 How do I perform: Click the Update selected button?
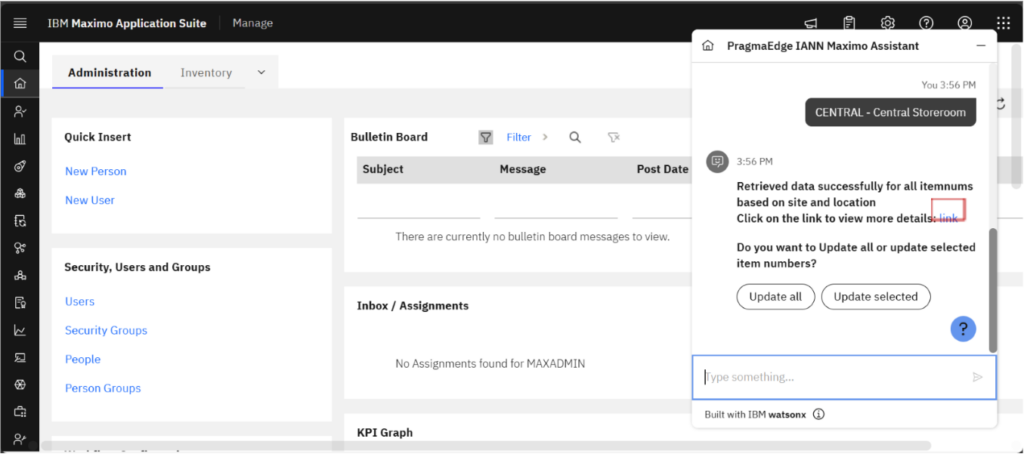(x=876, y=296)
